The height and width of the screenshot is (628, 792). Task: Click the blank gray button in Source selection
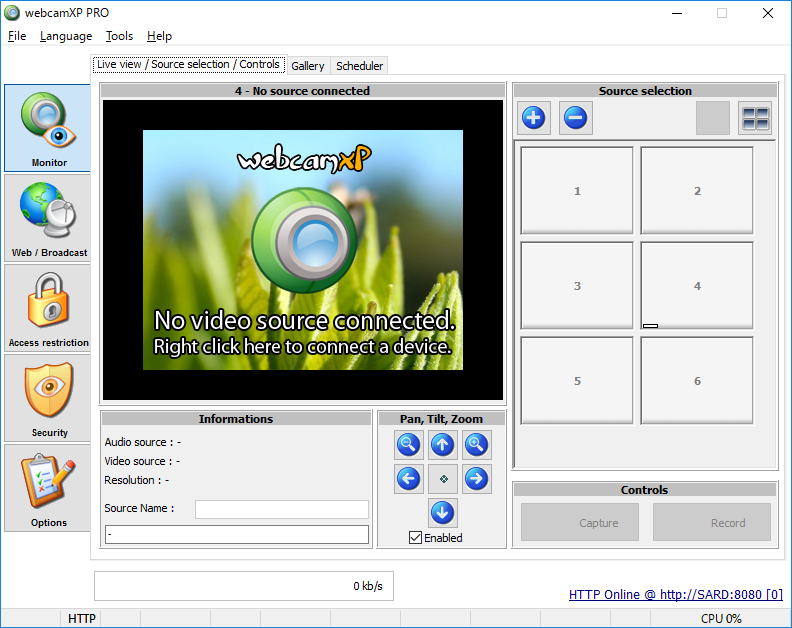pyautogui.click(x=713, y=118)
